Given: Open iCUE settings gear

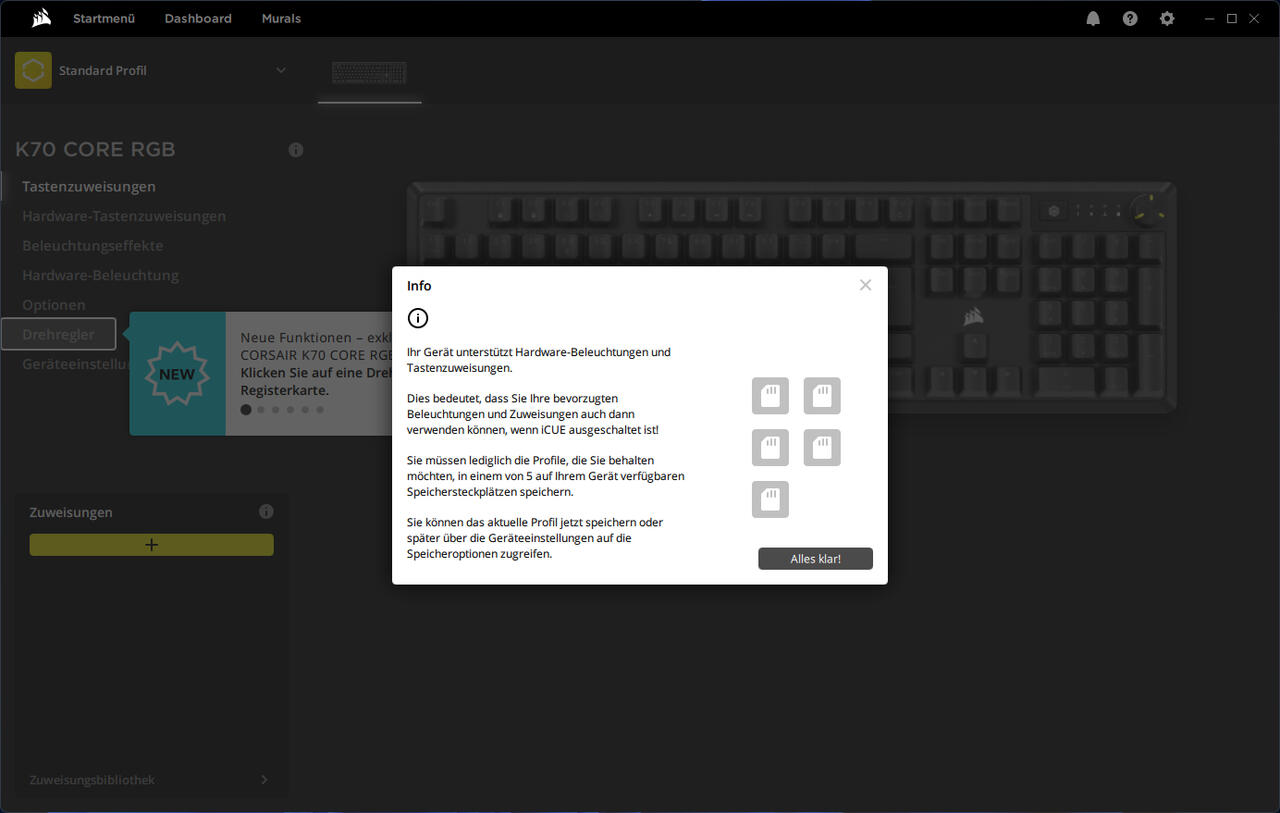Looking at the screenshot, I should (1167, 18).
